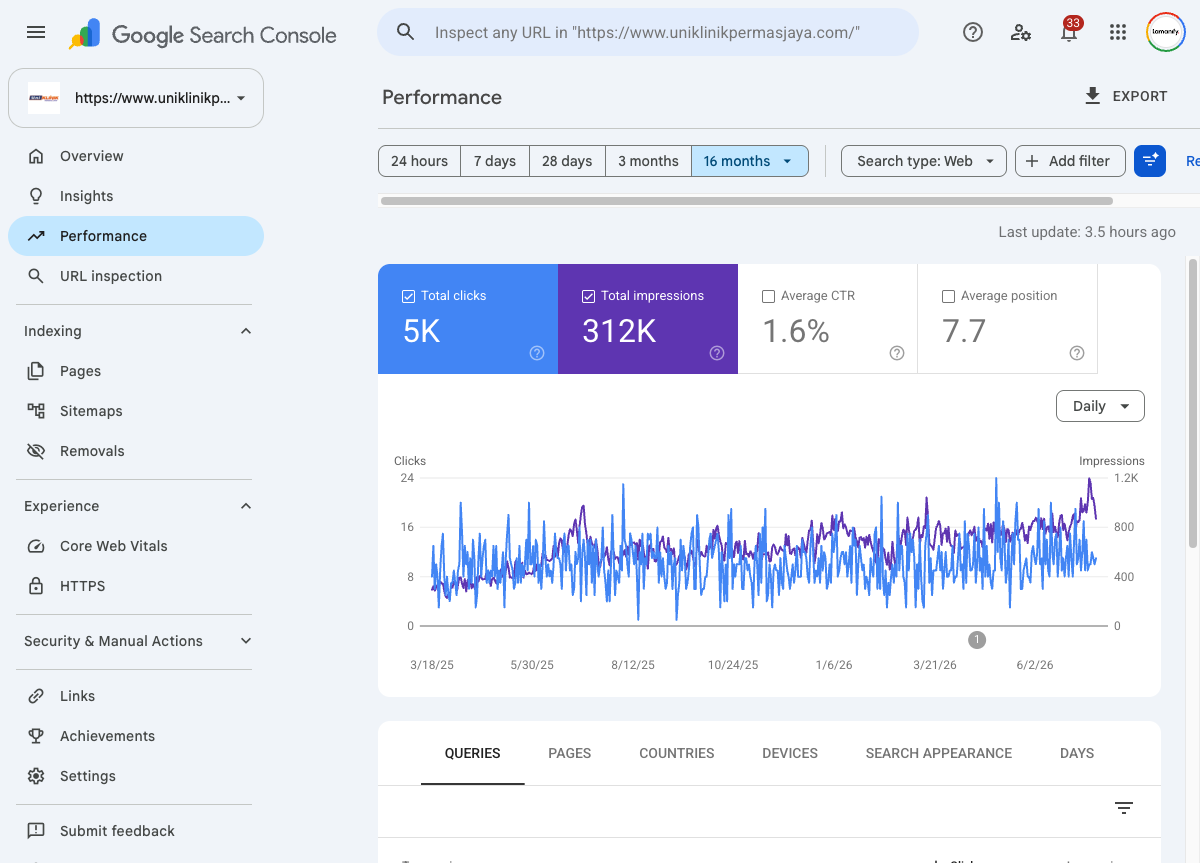Switch to the PAGES tab
Screen dimensions: 1200x863
click(x=570, y=753)
